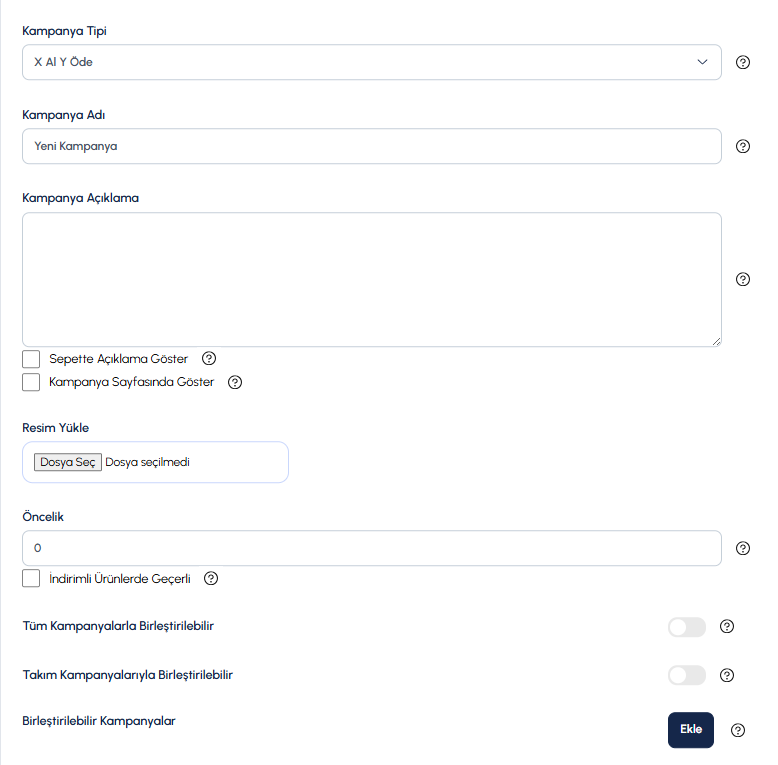The image size is (778, 765).
Task: Click help icon for Takım Kampanyalarıyla Birleştirilebilir
Action: click(x=726, y=675)
